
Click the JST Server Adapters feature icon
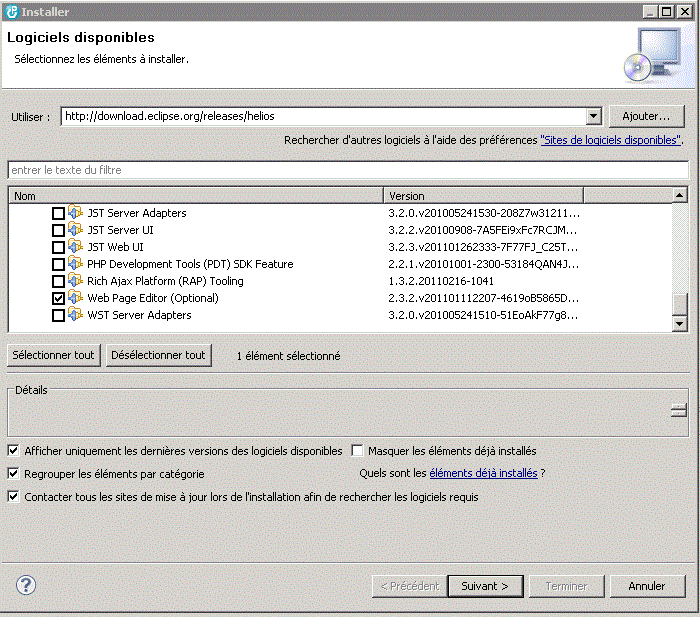click(x=75, y=212)
